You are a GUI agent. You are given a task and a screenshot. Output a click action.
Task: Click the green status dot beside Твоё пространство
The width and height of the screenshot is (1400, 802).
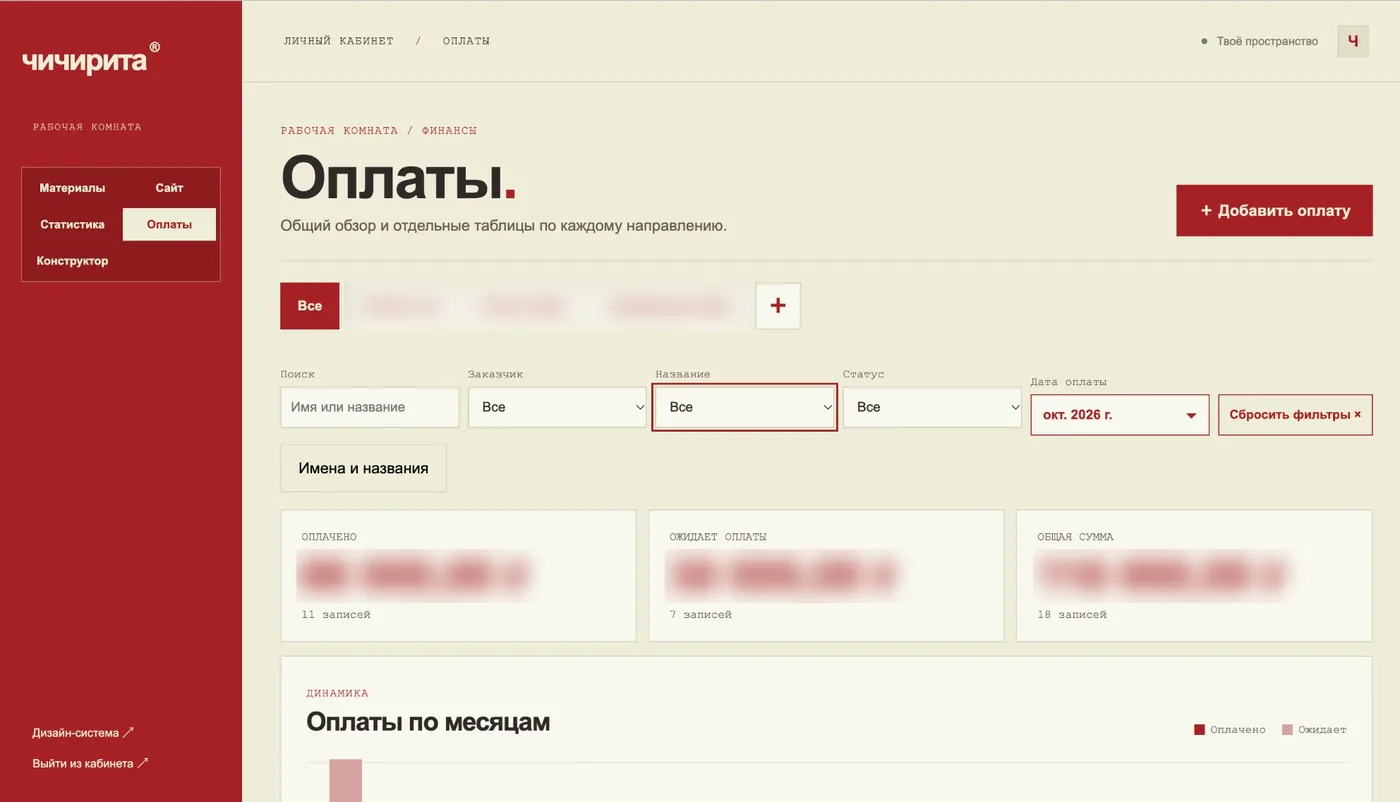click(x=1204, y=42)
